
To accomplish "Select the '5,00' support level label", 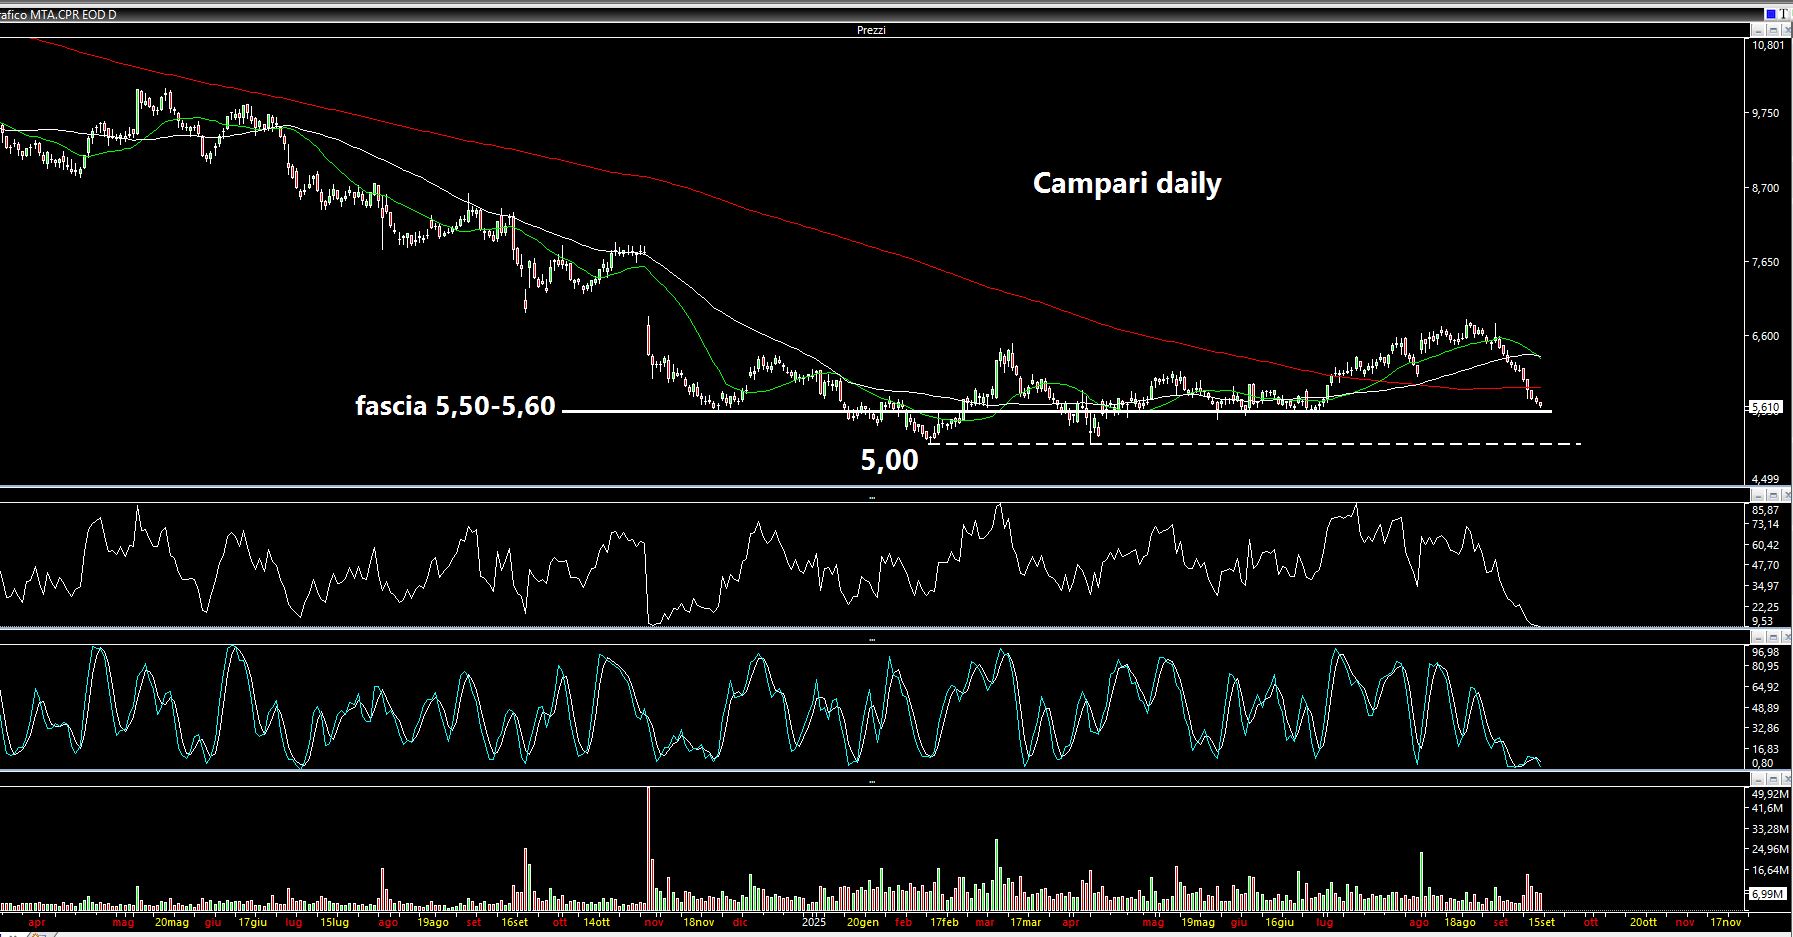I will (889, 460).
